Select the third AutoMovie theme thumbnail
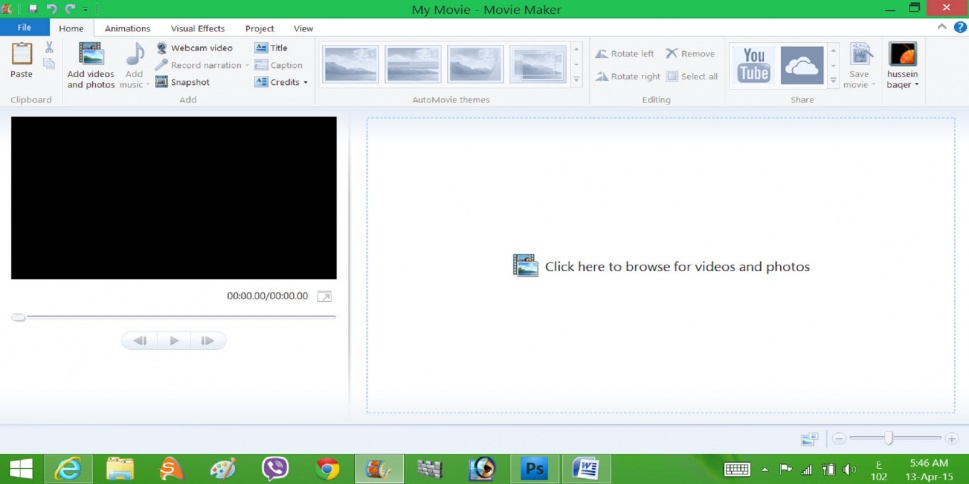This screenshot has height=484, width=969. 475,64
